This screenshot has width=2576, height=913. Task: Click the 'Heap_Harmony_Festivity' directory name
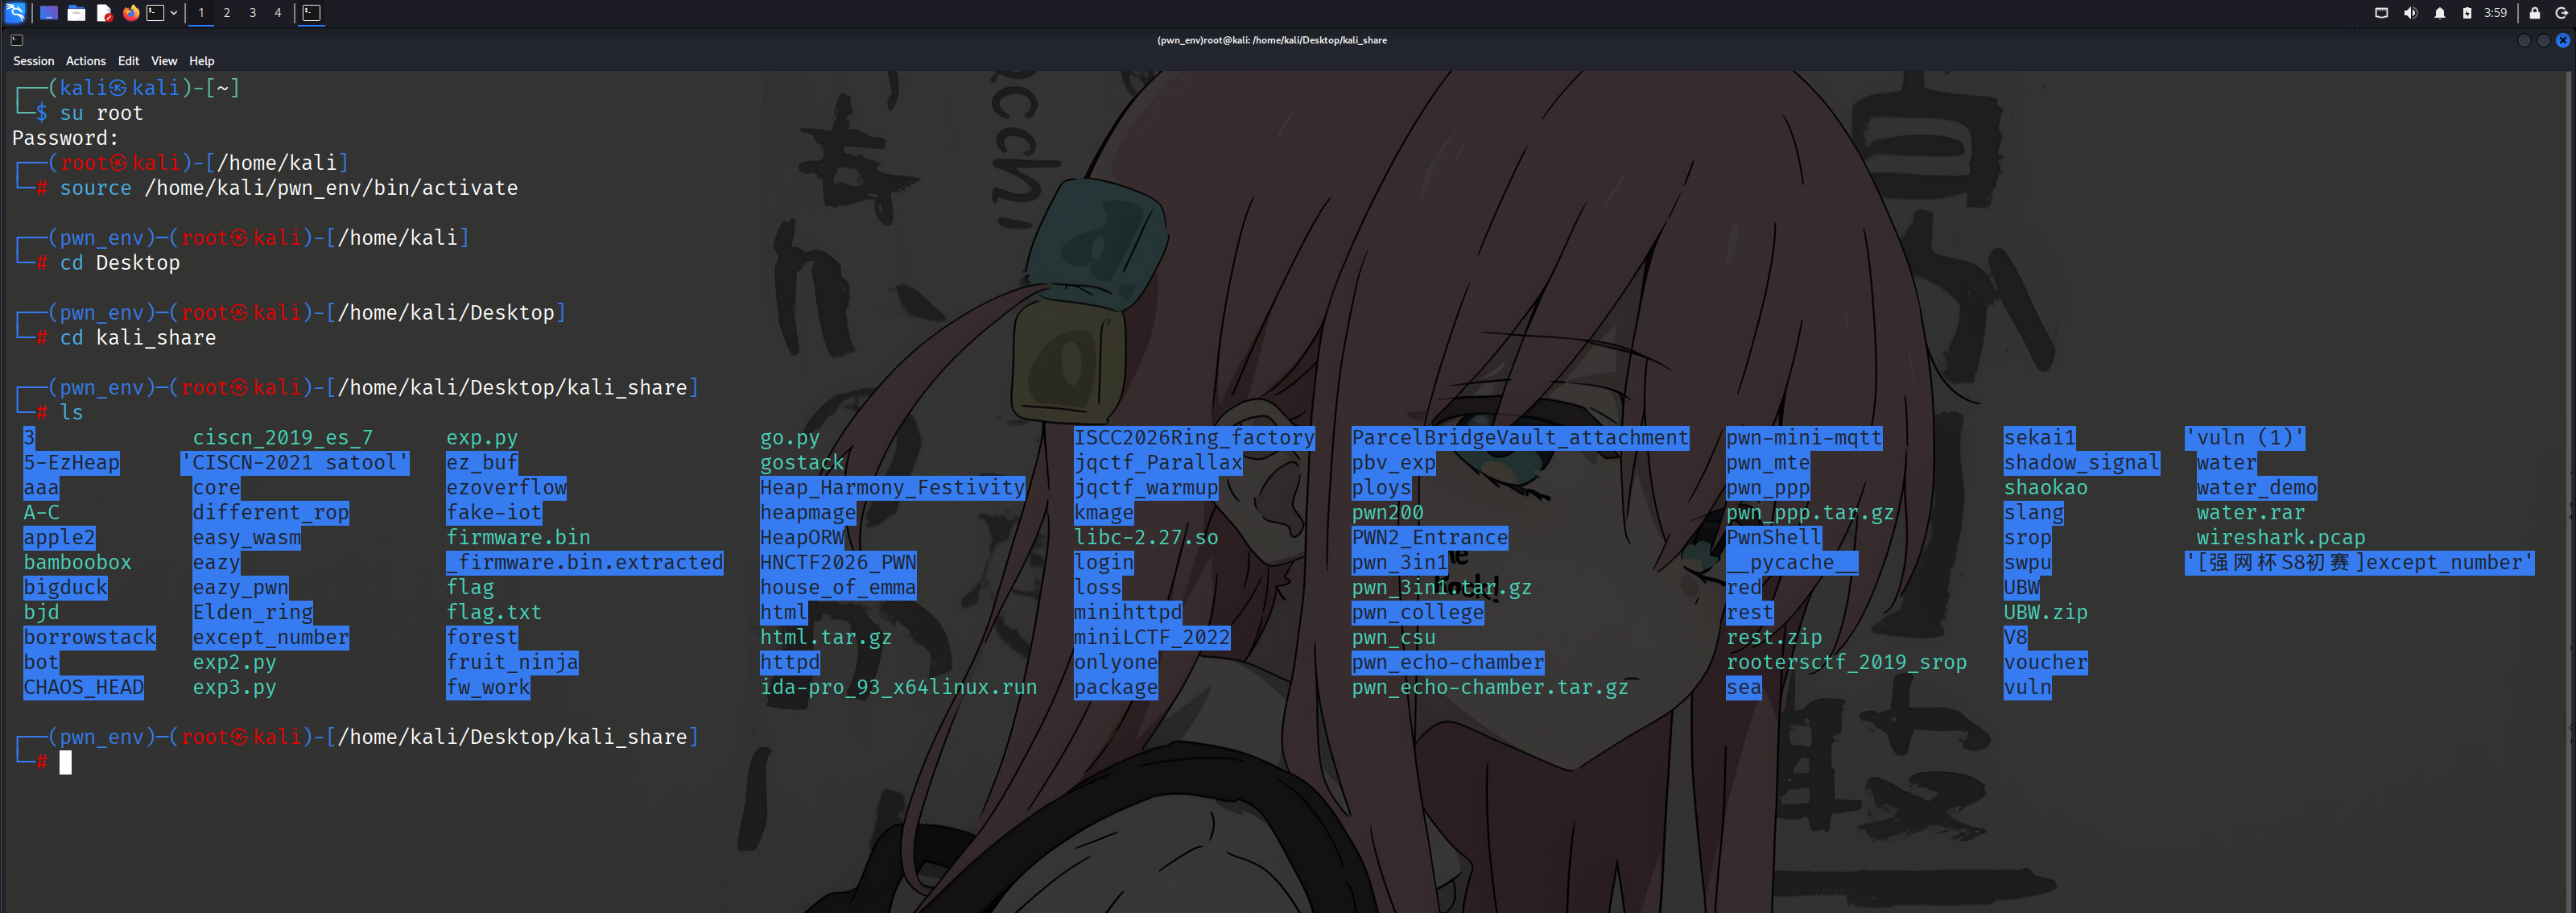(893, 488)
